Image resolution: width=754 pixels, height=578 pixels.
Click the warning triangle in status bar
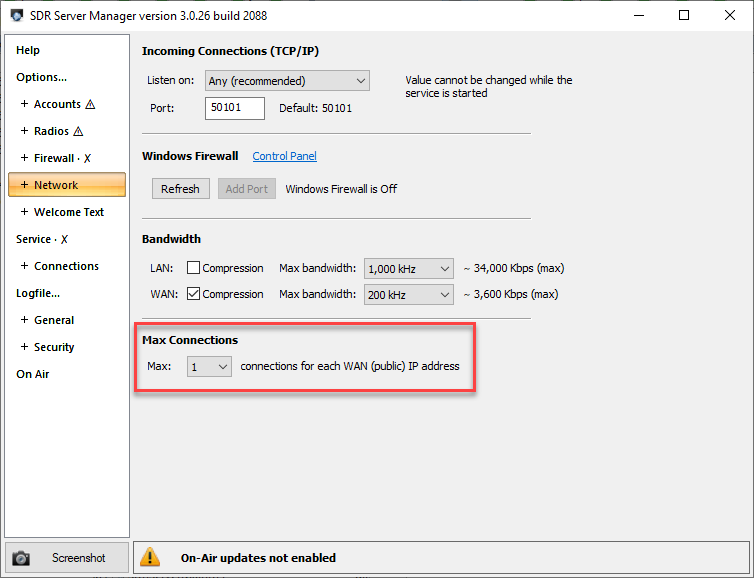(150, 557)
